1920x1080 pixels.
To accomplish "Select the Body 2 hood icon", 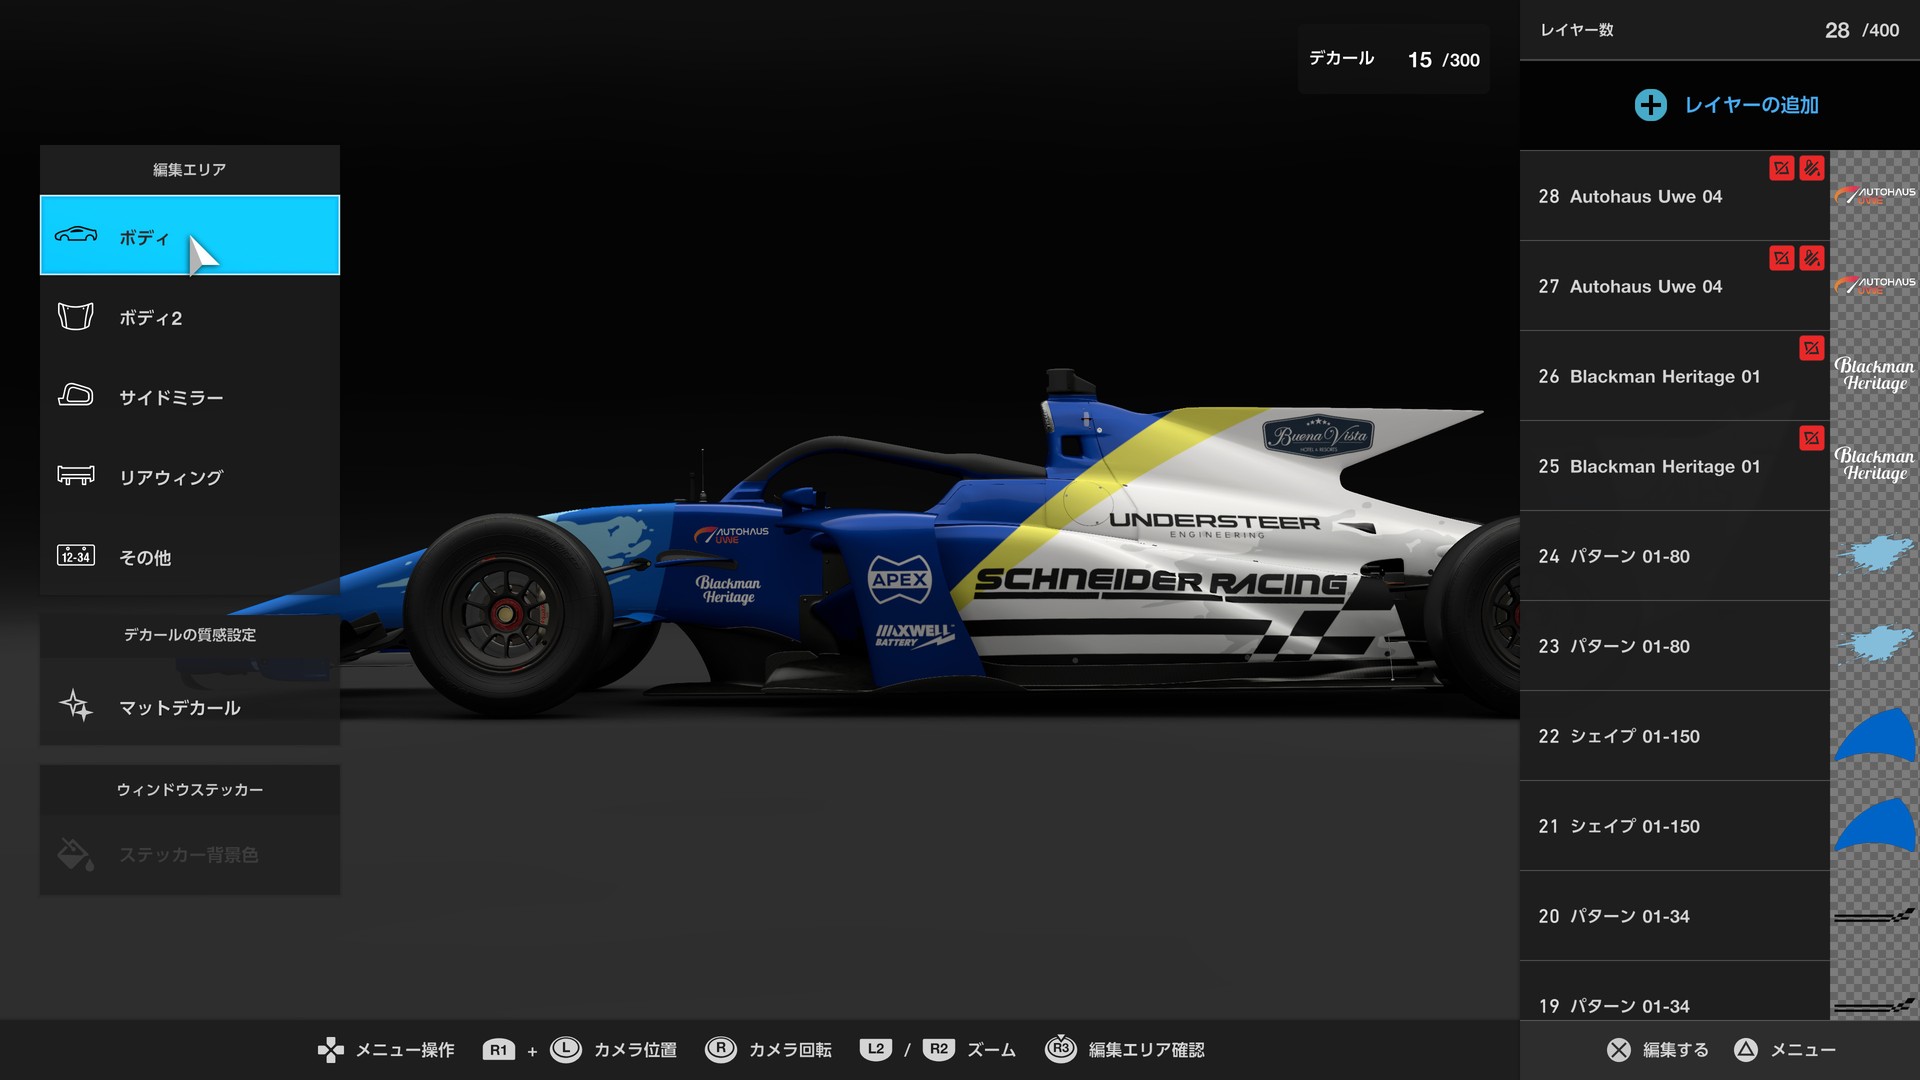I will [76, 317].
